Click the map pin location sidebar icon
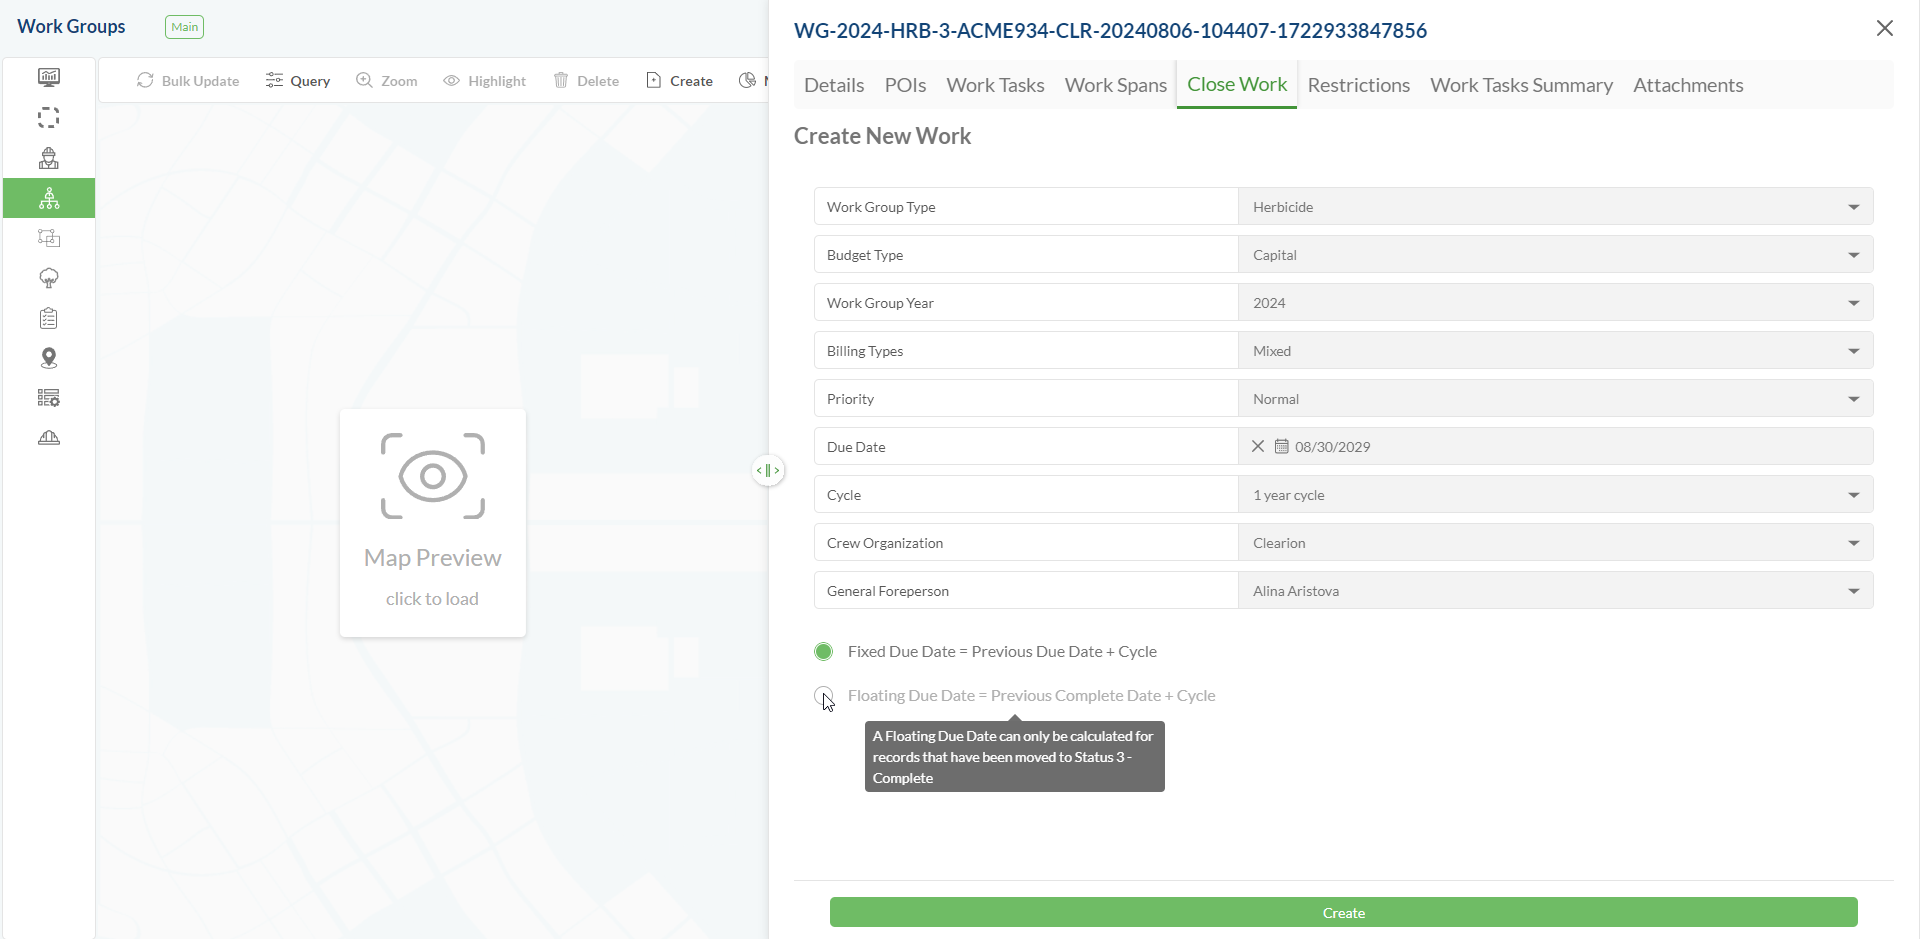 49,358
